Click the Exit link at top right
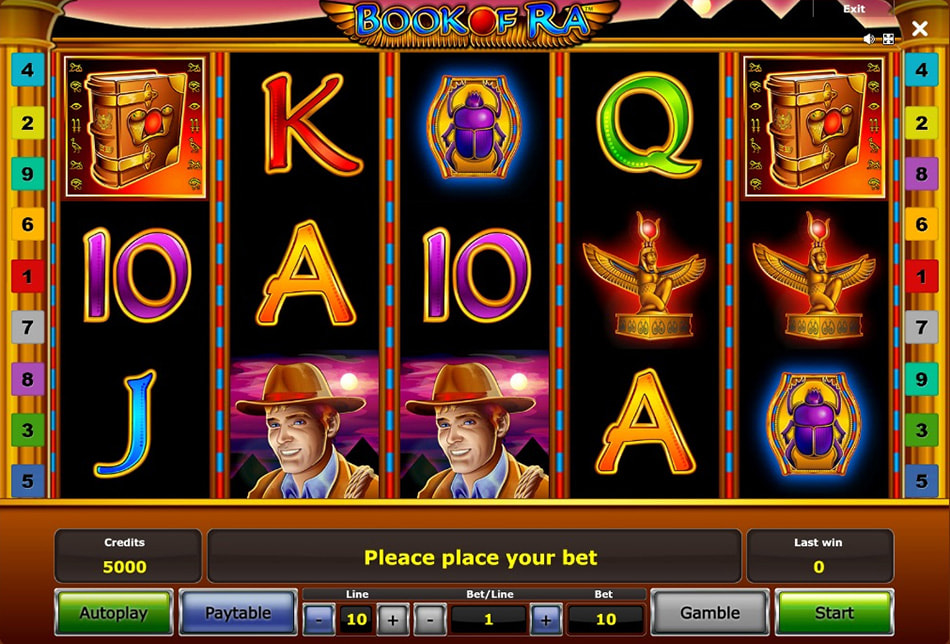Viewport: 950px width, 644px height. [854, 9]
